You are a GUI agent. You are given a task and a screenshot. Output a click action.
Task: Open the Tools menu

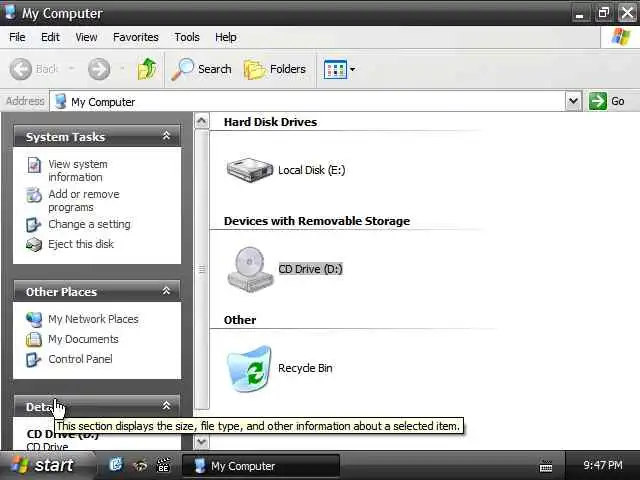187,37
